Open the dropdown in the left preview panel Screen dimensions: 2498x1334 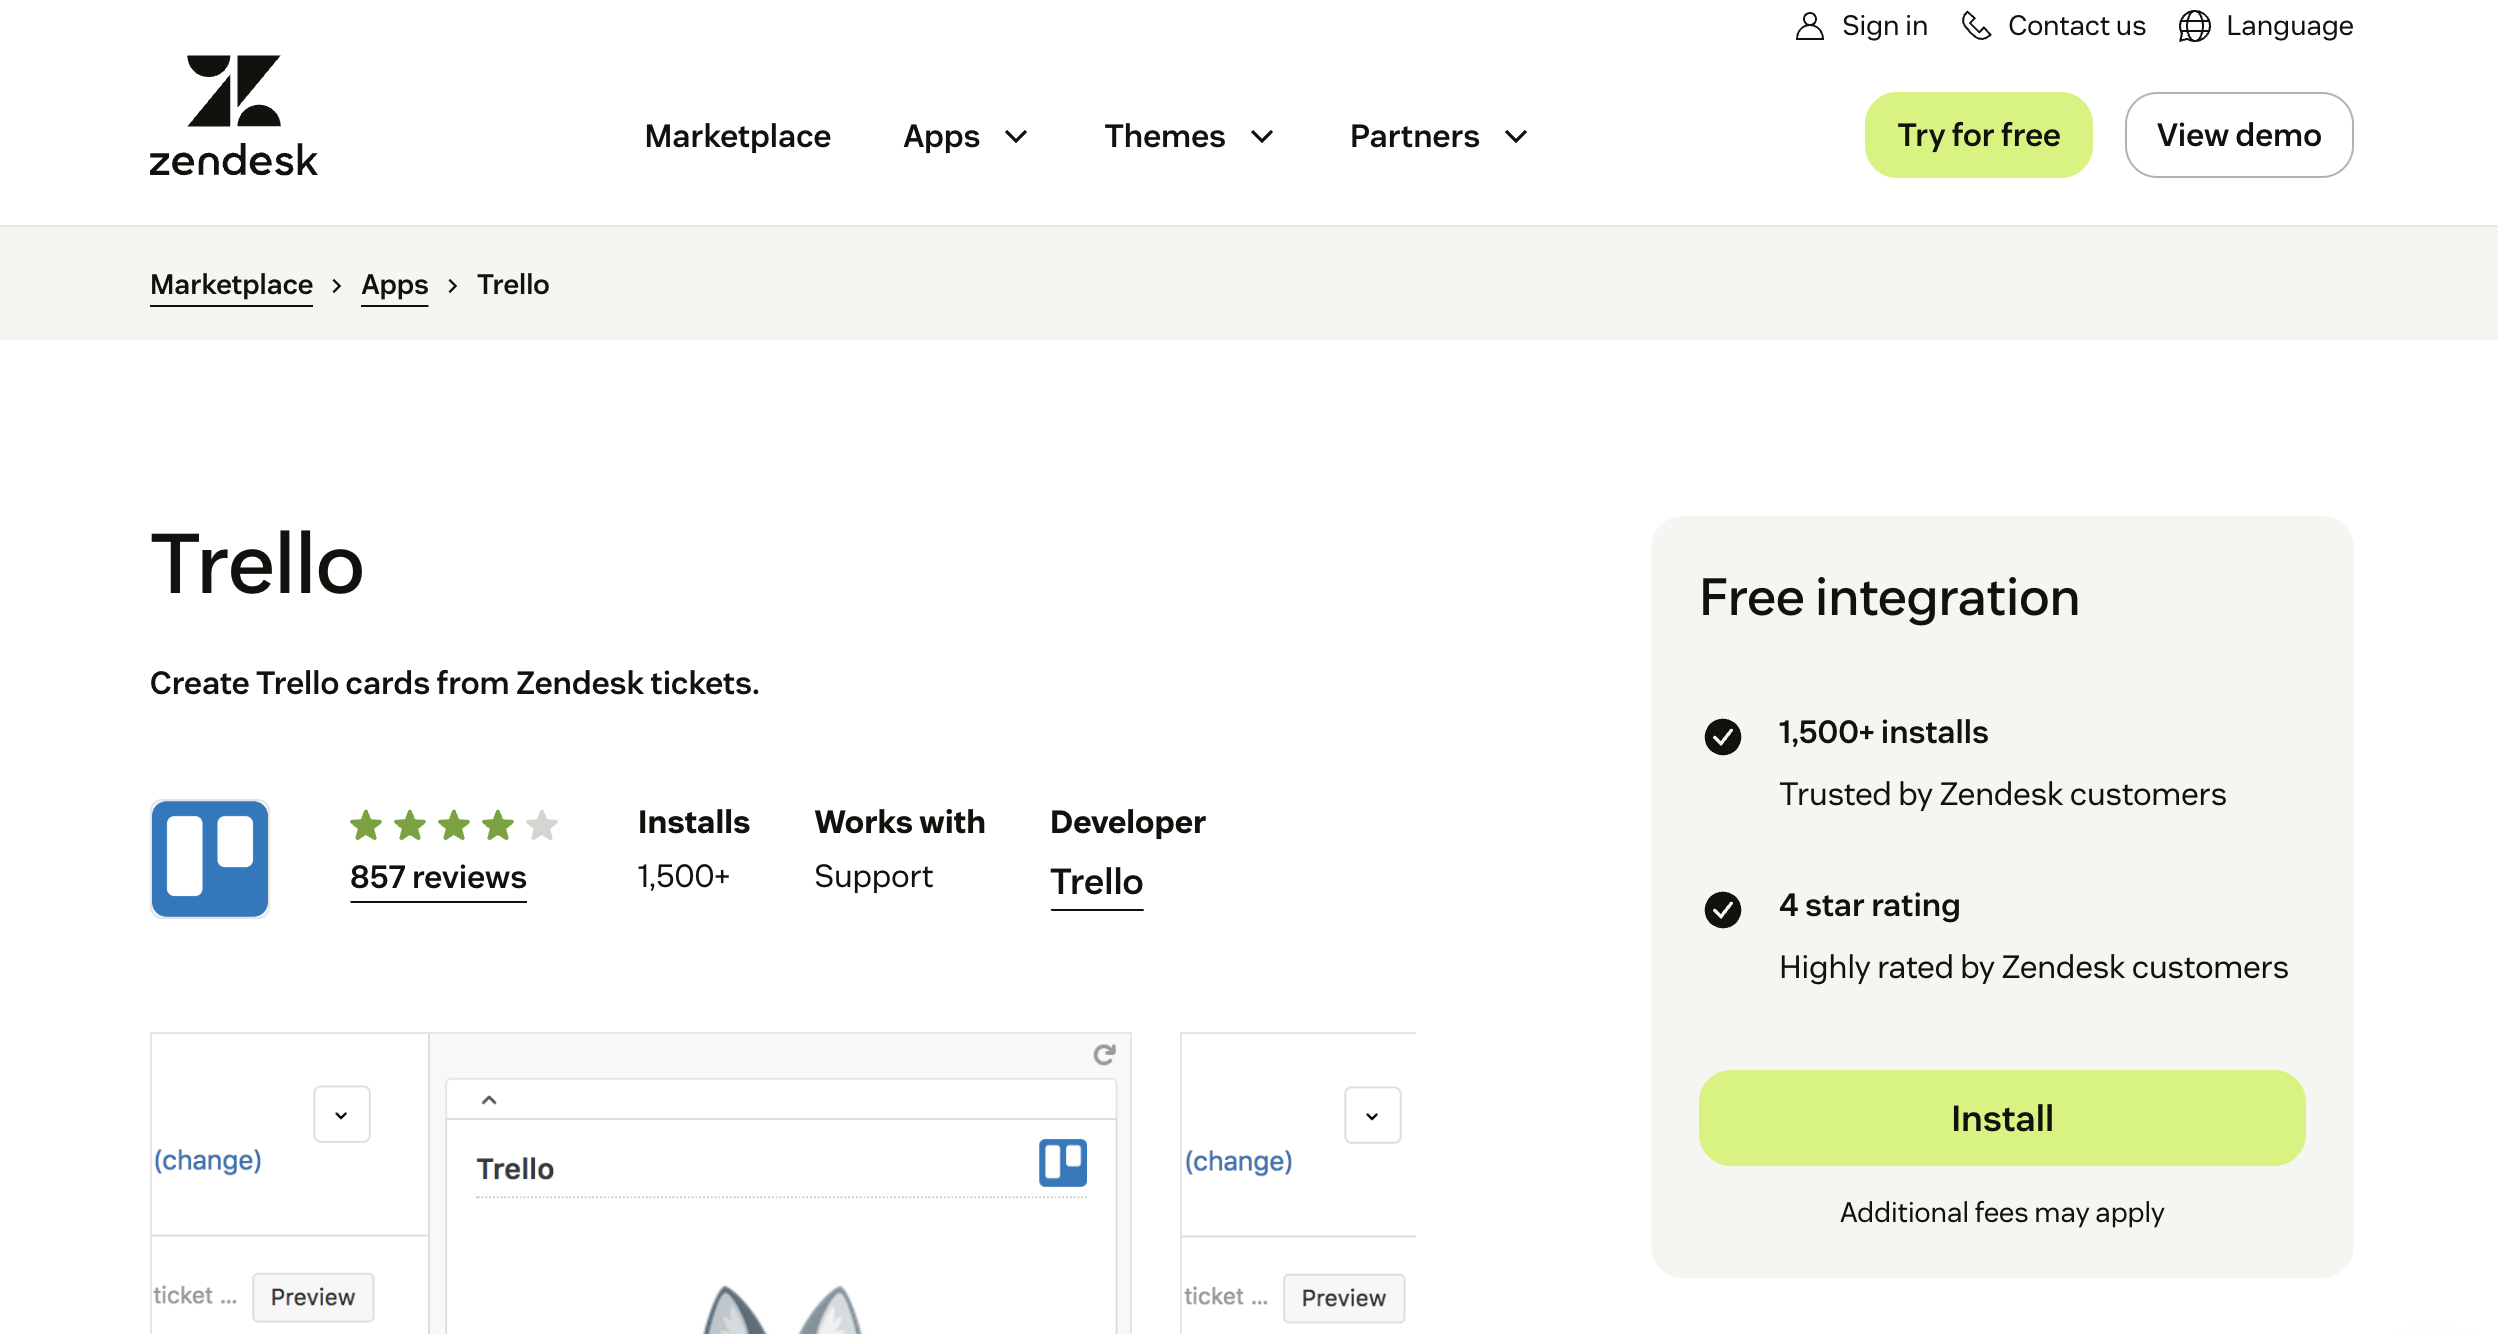point(341,1114)
